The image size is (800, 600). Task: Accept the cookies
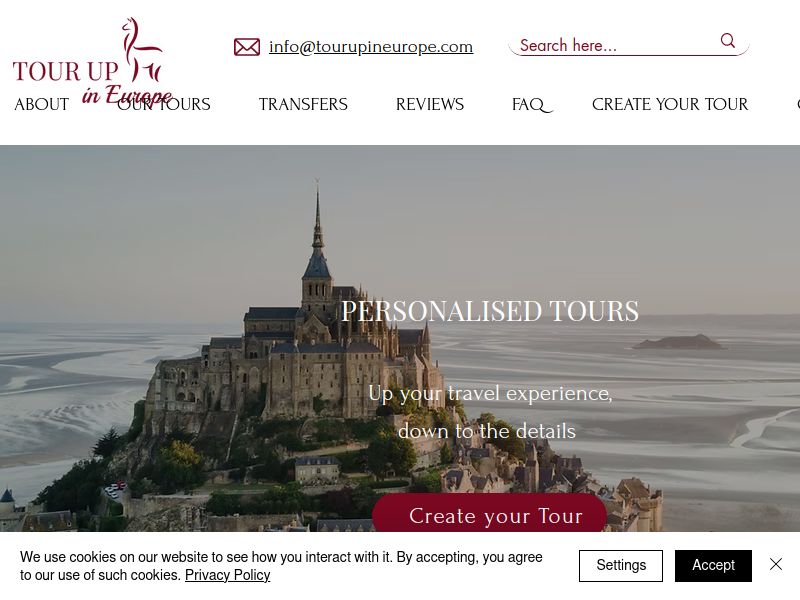coord(713,565)
